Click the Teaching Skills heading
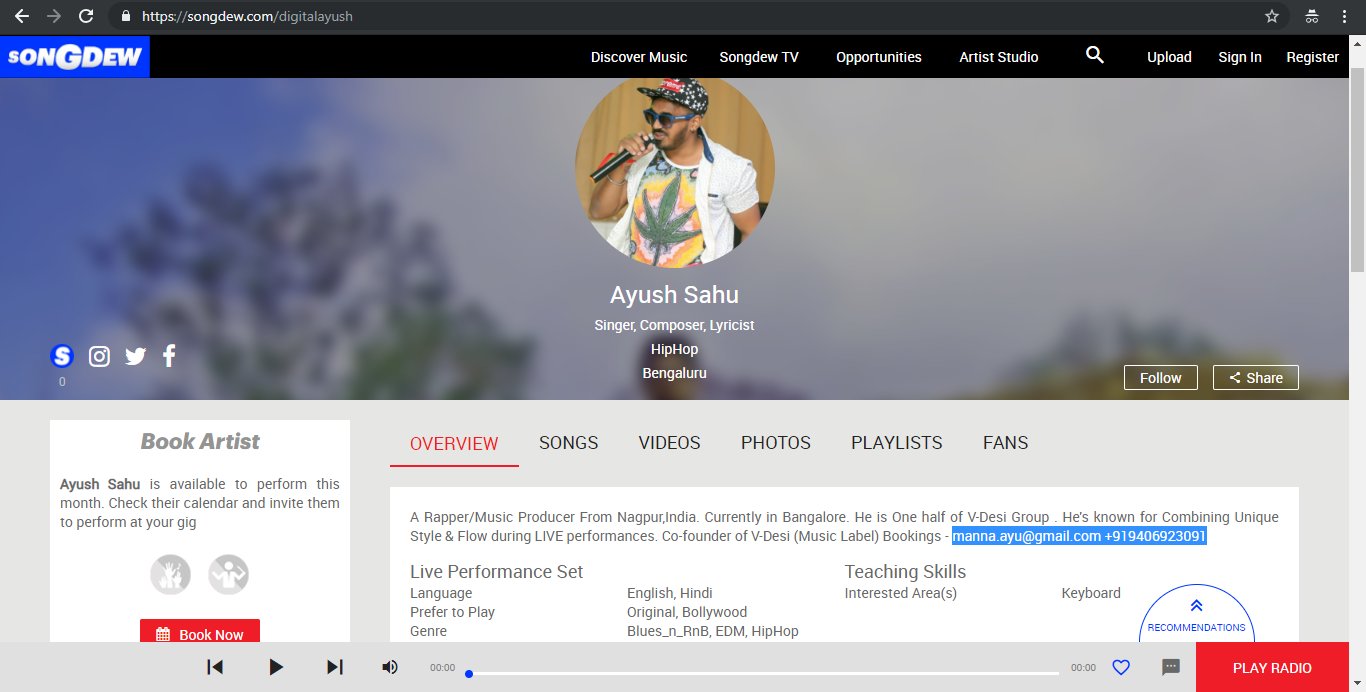The image size is (1366, 692). [x=905, y=572]
